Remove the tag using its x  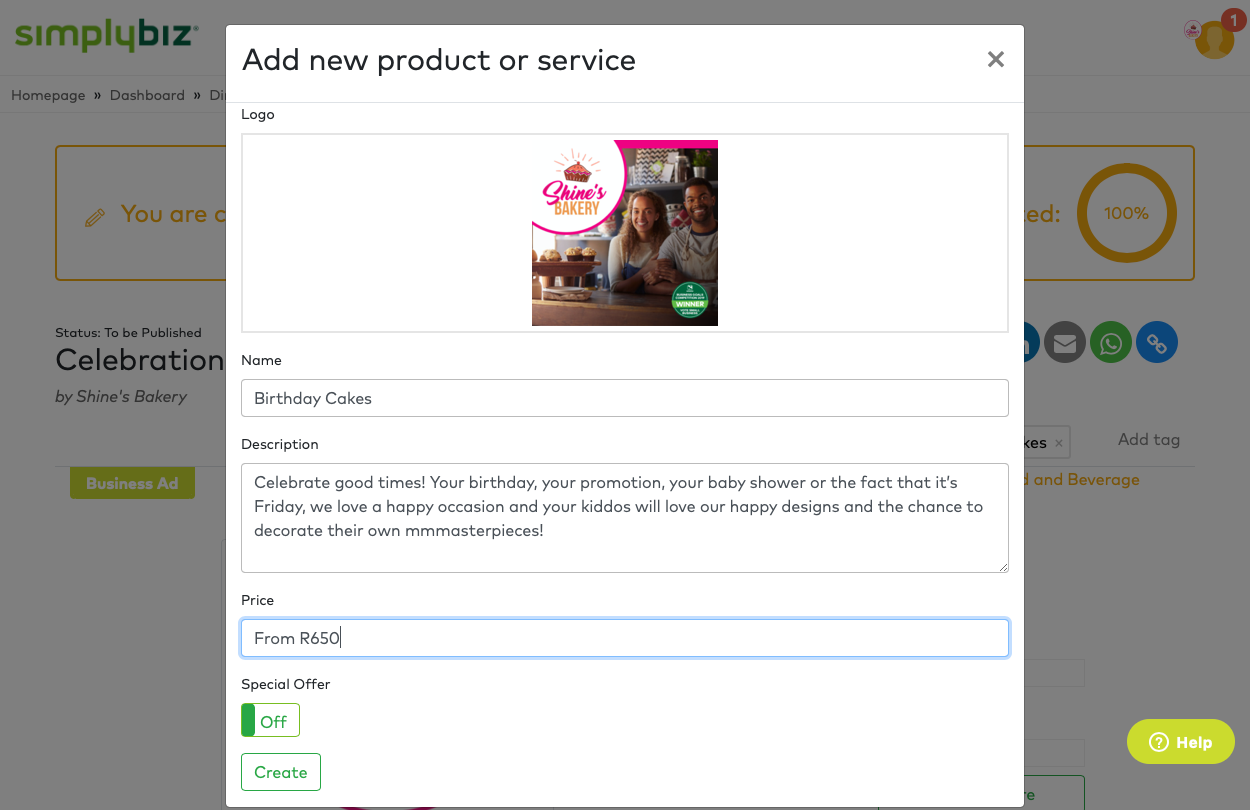1059,442
